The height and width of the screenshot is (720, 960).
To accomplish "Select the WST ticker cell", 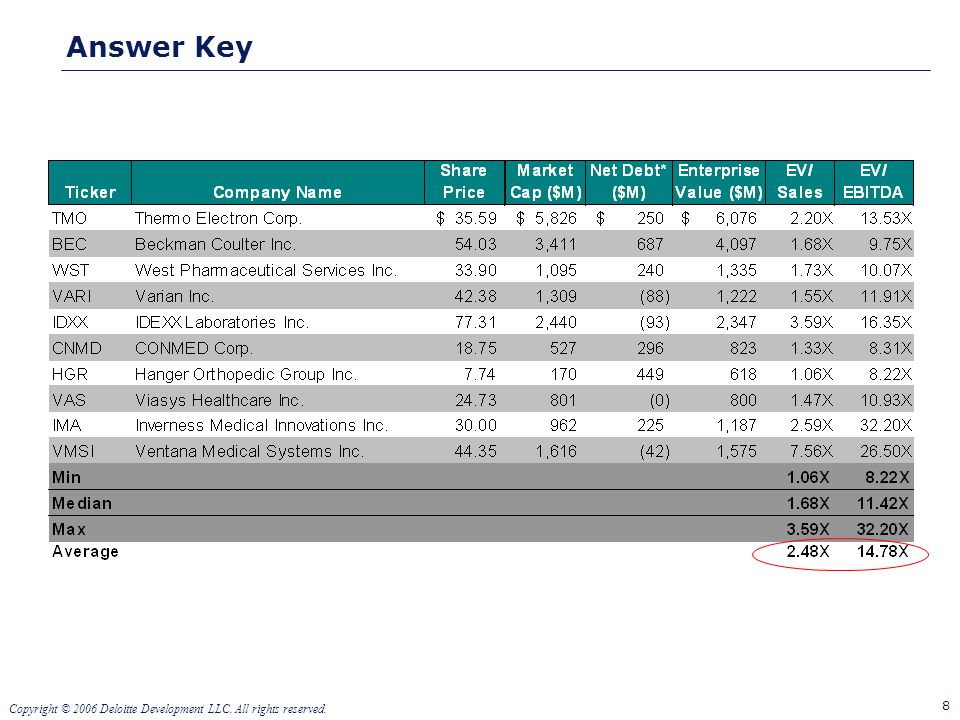I will click(x=70, y=270).
